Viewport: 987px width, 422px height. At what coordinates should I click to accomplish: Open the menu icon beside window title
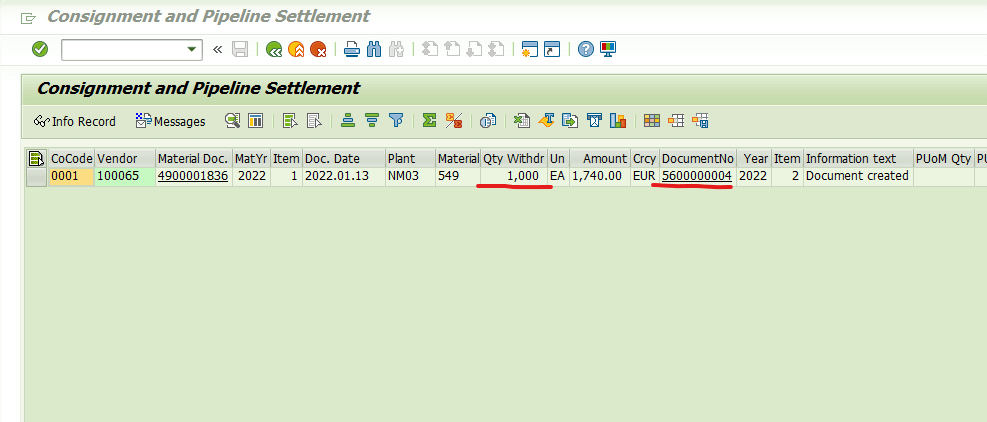[x=28, y=18]
